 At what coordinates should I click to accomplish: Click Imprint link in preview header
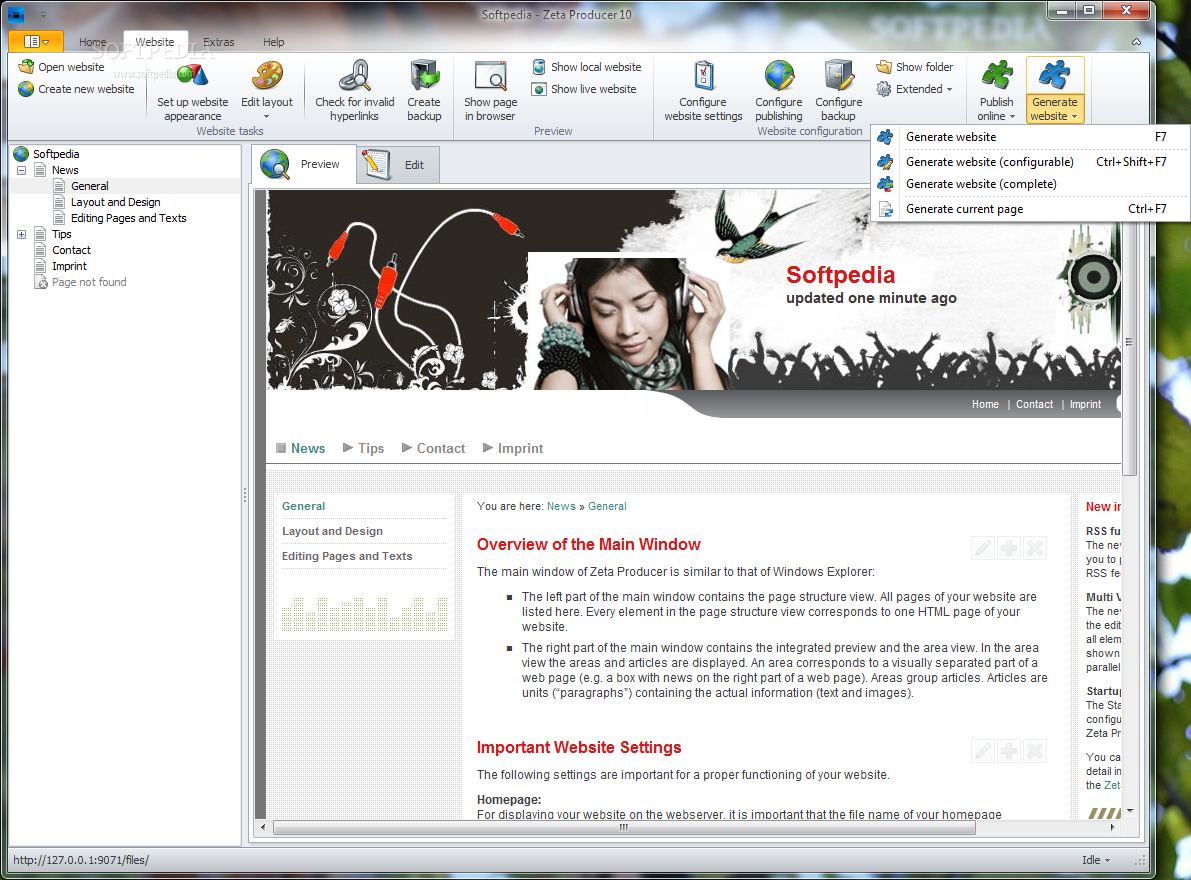click(x=1085, y=404)
